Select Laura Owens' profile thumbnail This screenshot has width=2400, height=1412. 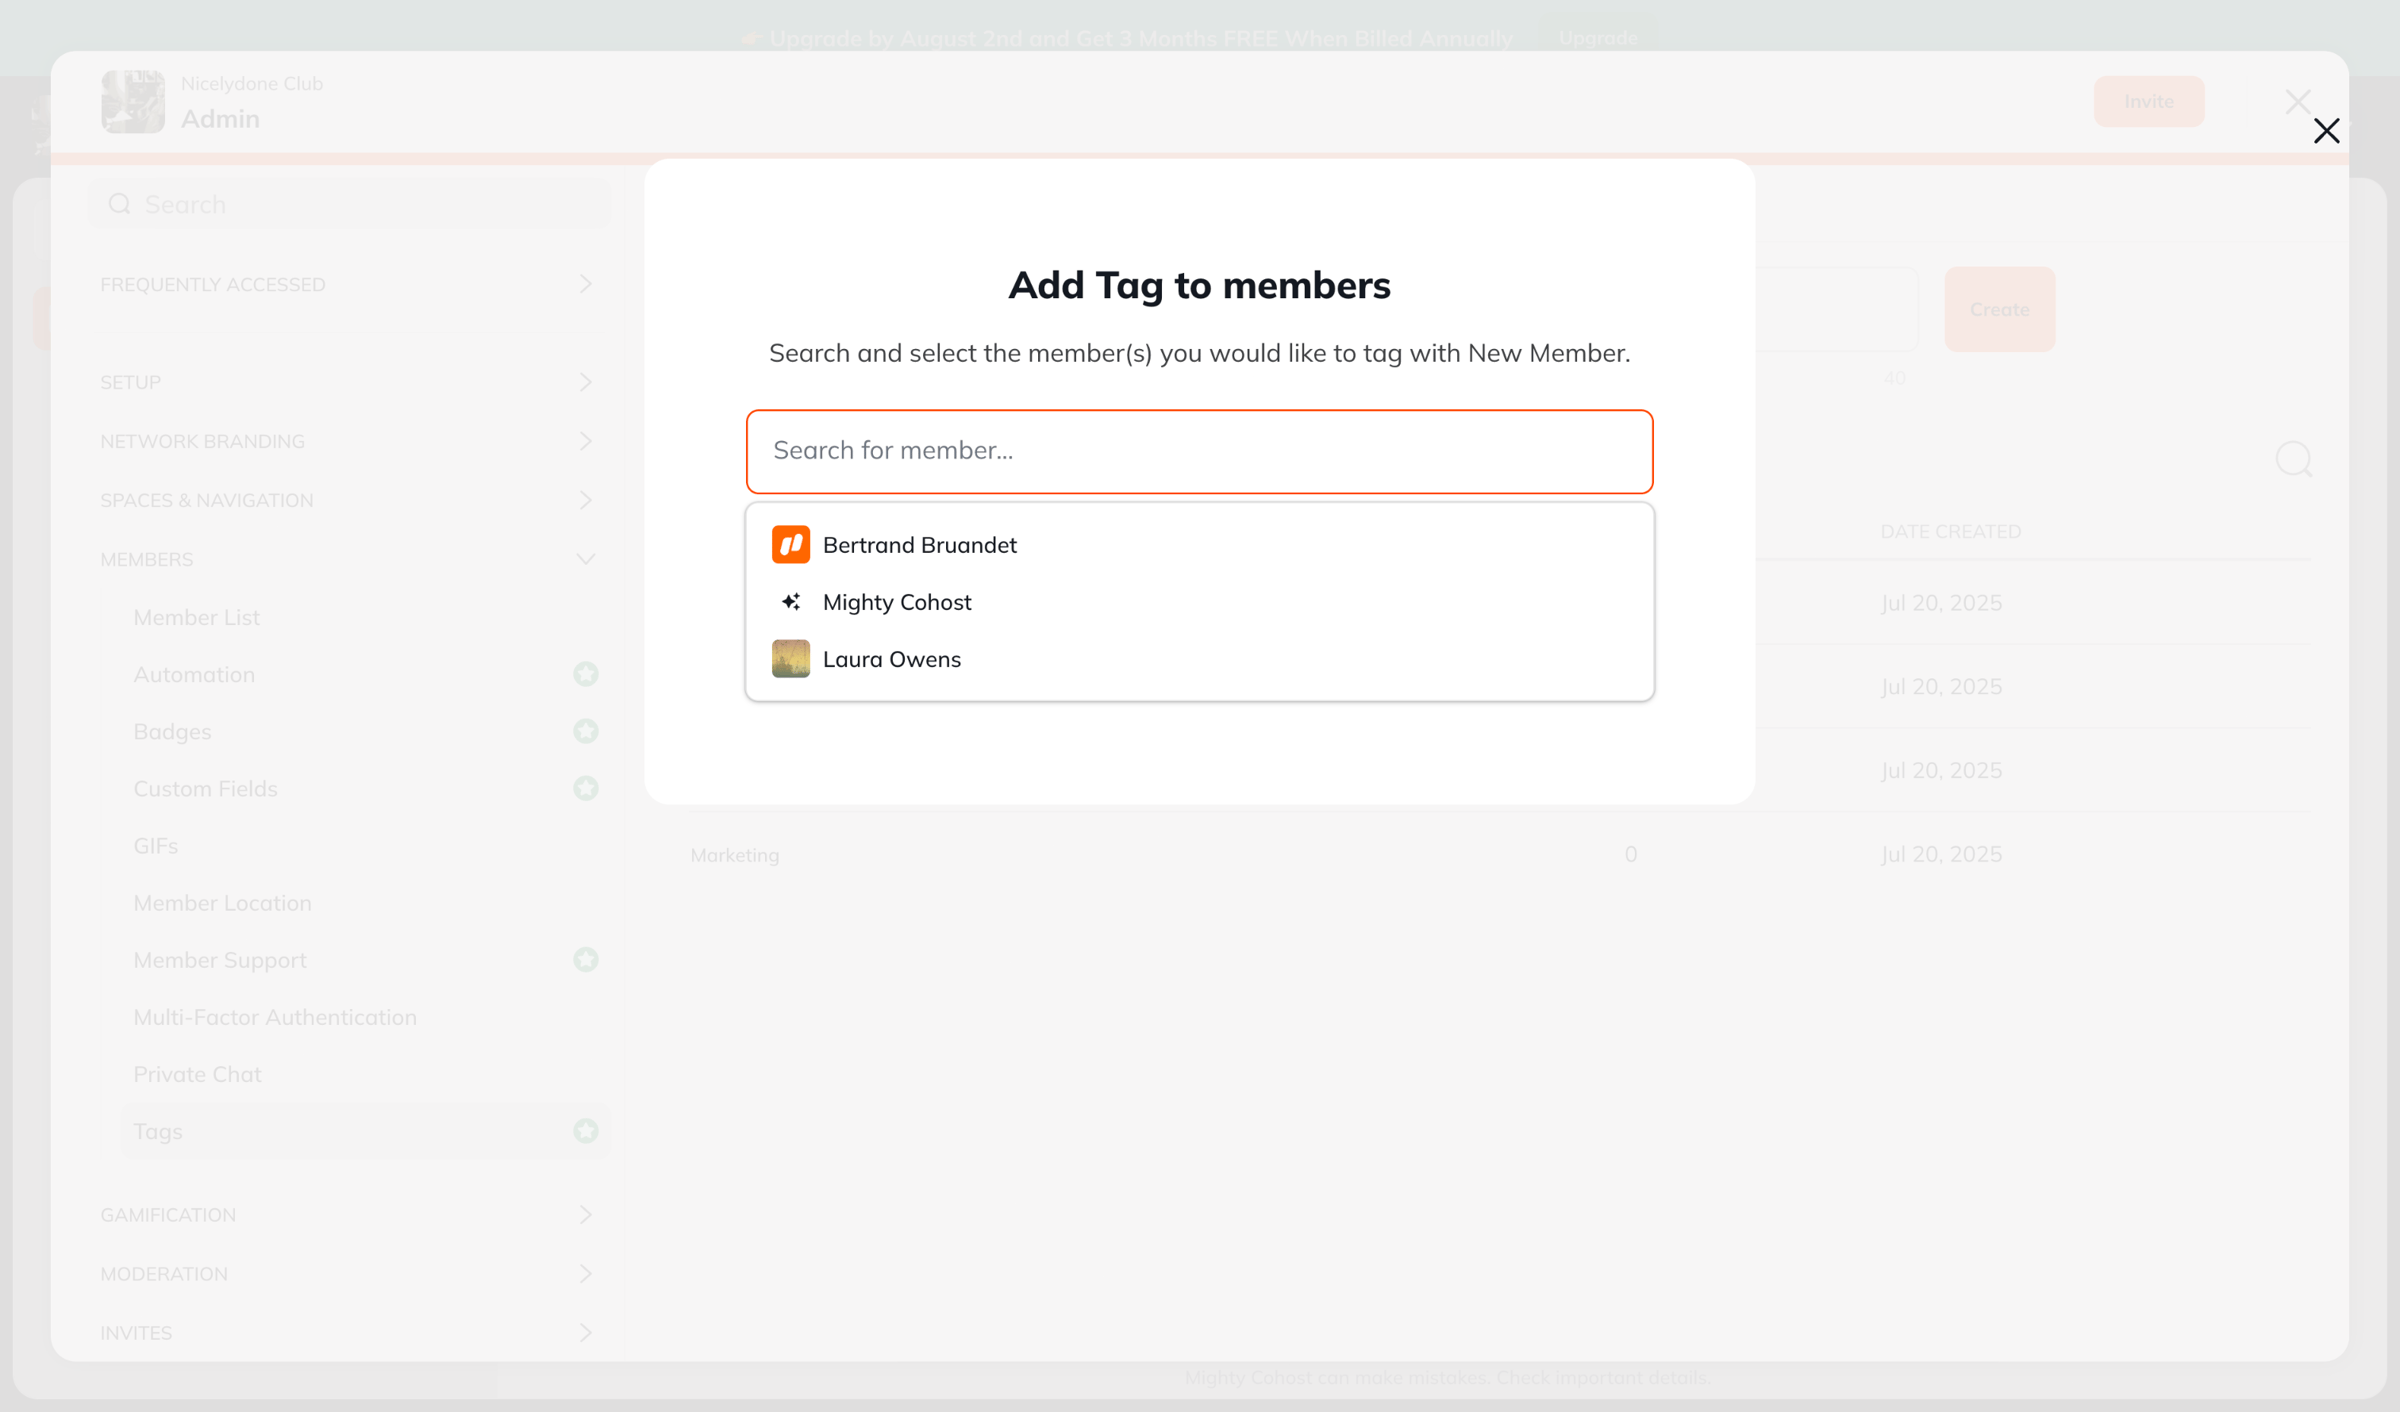790,659
